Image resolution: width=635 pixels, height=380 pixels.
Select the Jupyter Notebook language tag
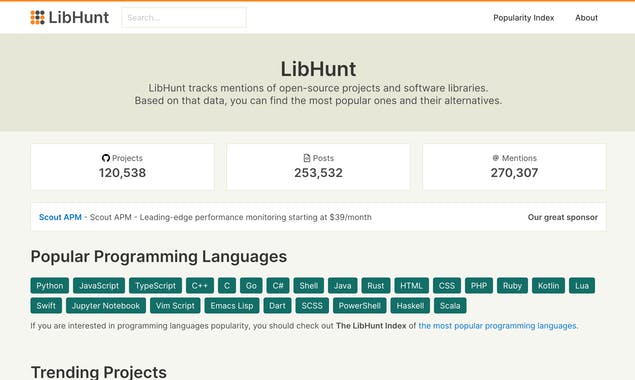point(106,305)
